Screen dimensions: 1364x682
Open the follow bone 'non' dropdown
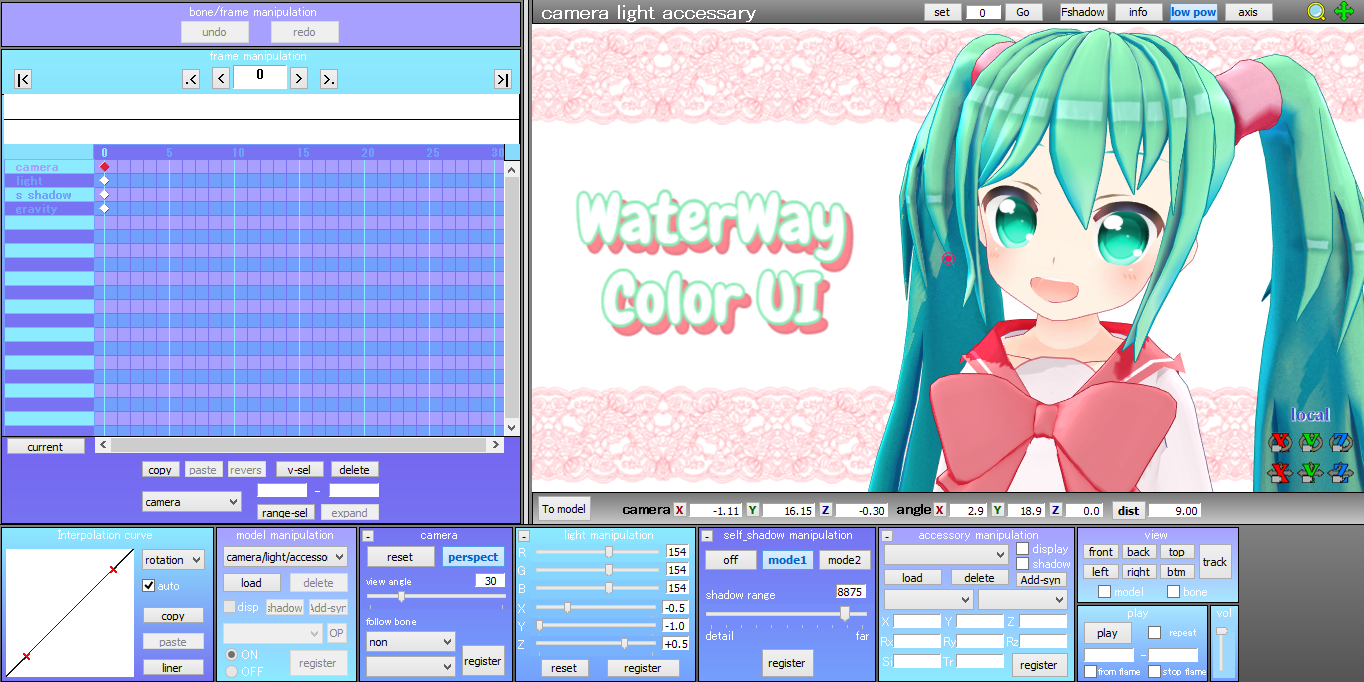[410, 642]
